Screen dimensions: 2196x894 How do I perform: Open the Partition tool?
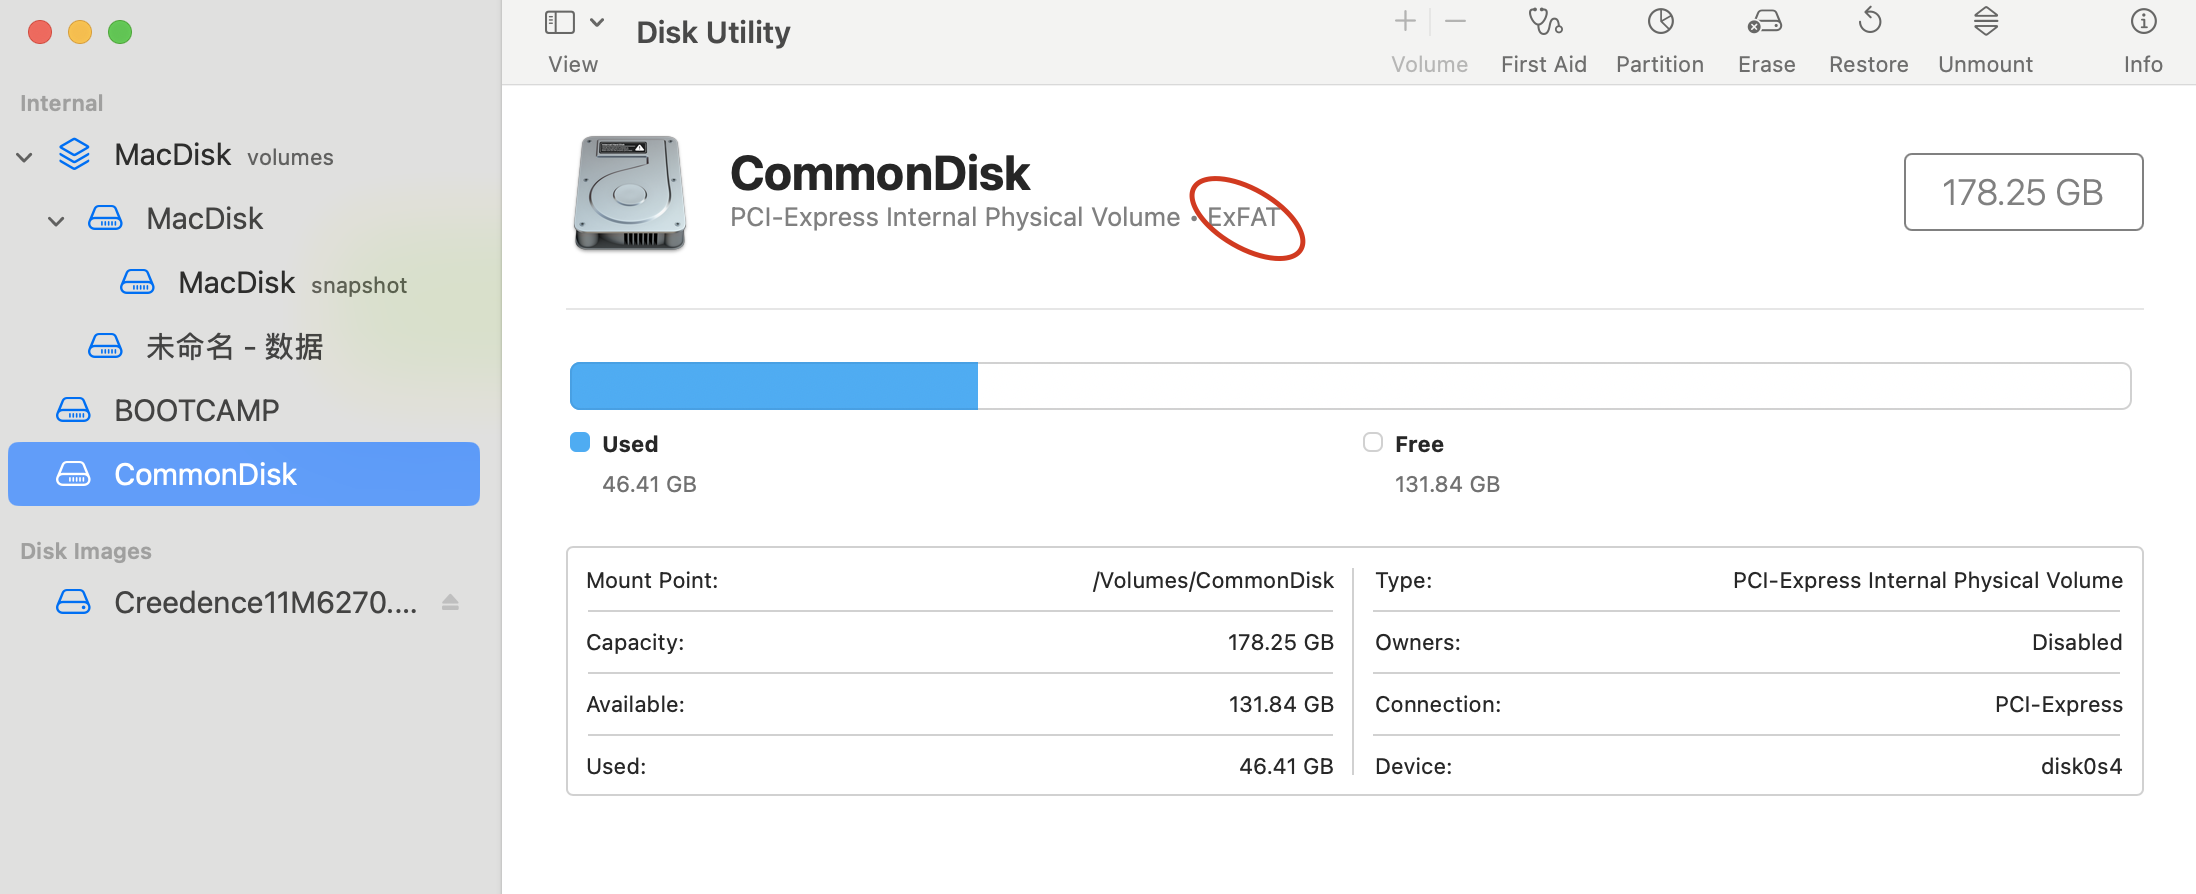tap(1659, 40)
